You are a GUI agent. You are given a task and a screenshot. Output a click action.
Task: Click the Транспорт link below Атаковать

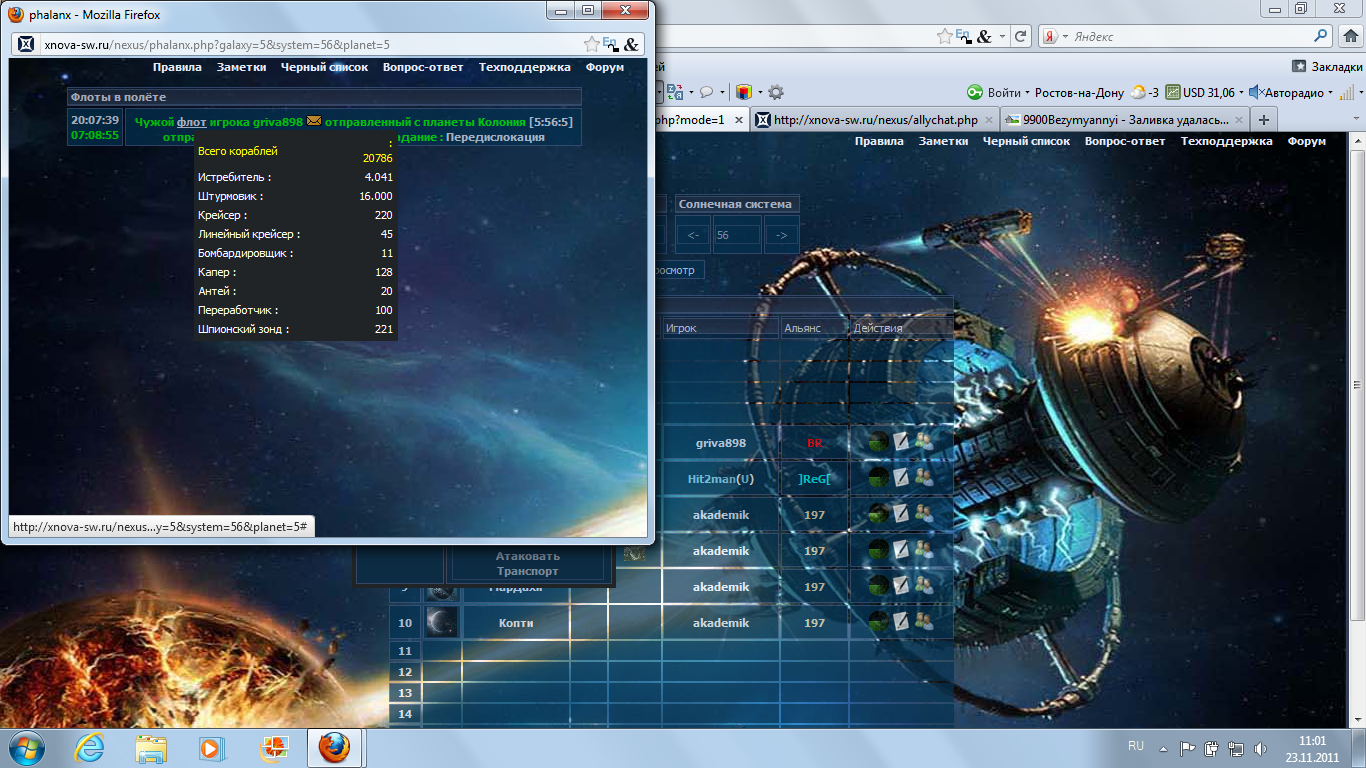[527, 571]
